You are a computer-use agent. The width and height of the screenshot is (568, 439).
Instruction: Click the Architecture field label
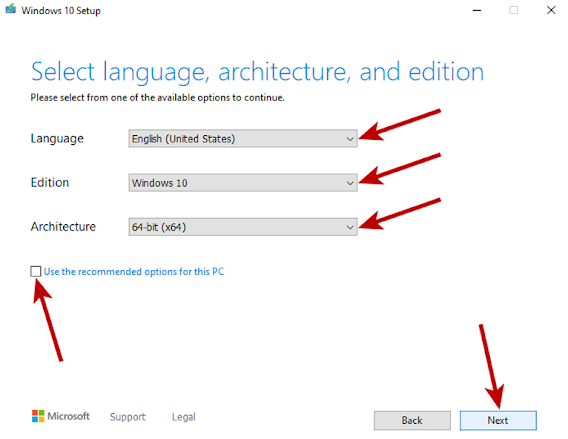(x=63, y=227)
